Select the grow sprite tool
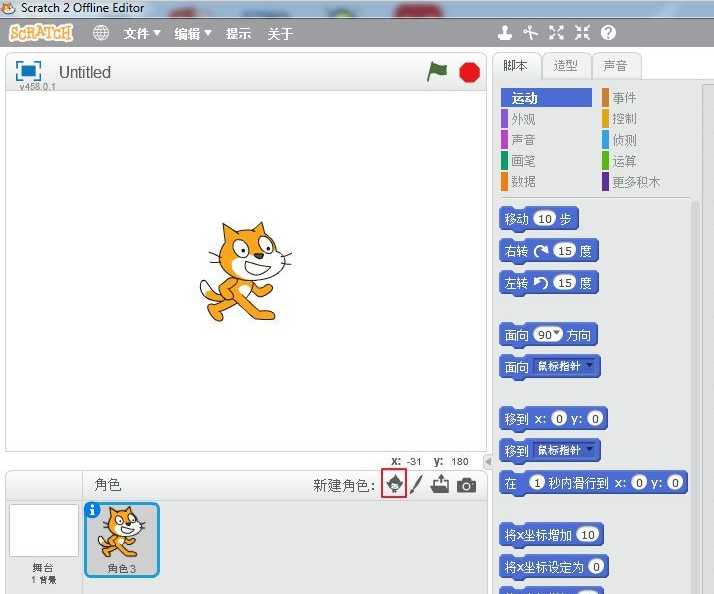Screen dimensions: 714x594 pos(556,33)
